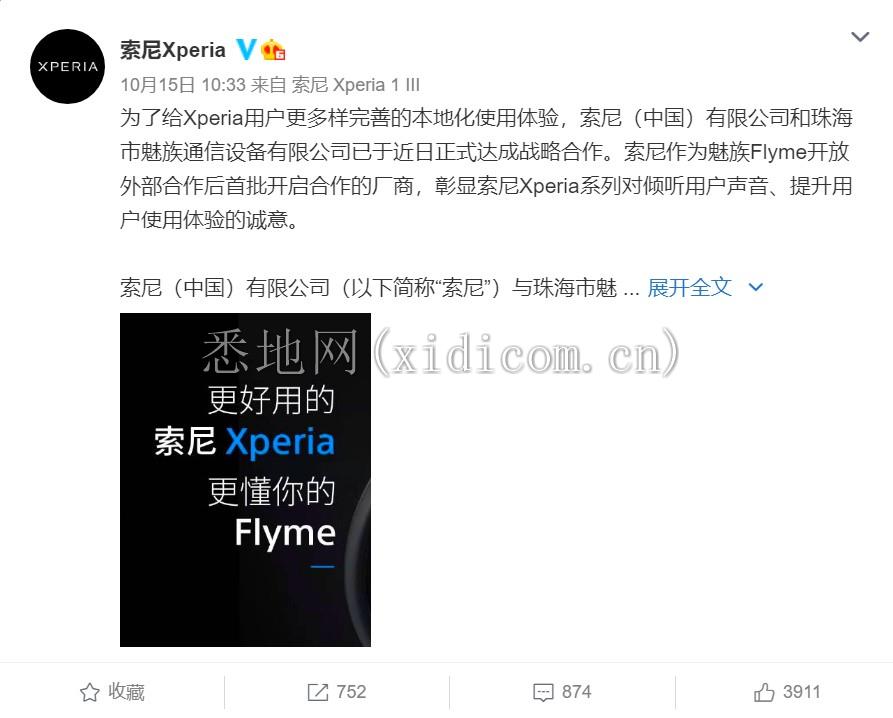
Task: Click the 10月15日 10:33 timestamp
Action: point(183,85)
